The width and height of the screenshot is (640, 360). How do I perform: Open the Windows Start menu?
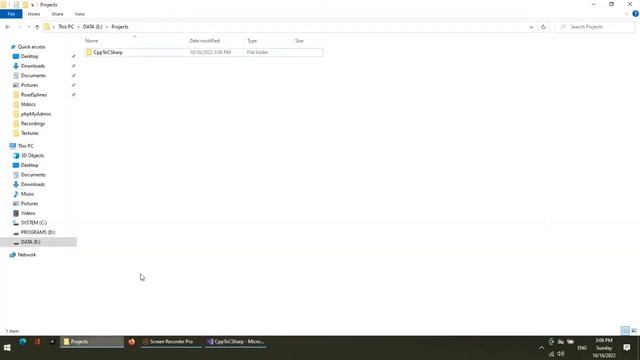pos(7,348)
